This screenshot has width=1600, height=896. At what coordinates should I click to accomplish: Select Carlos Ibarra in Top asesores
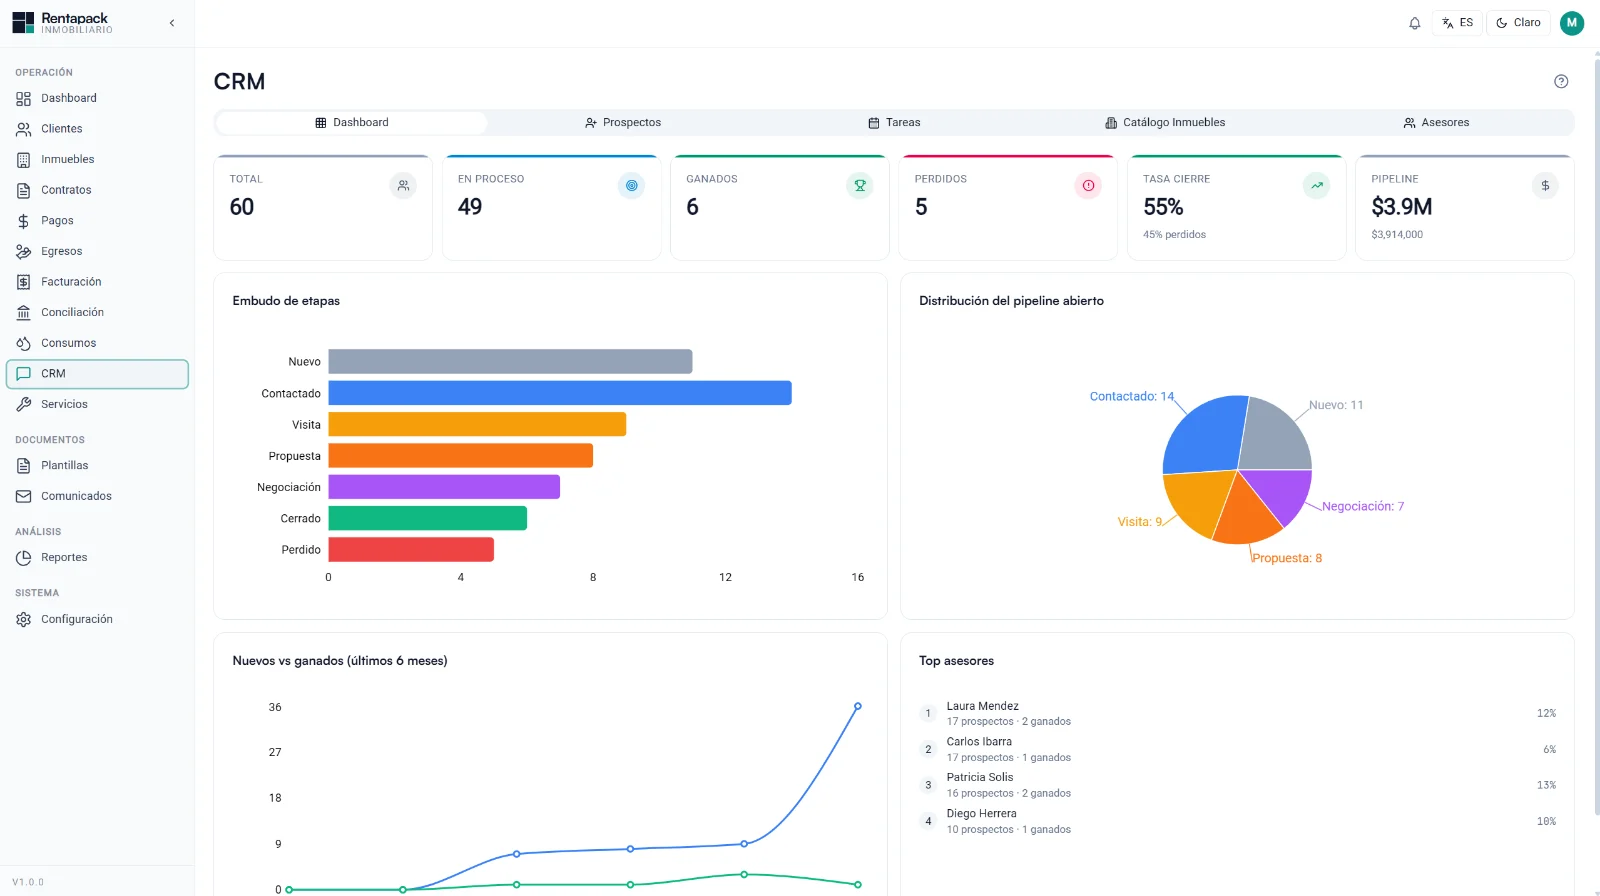point(1237,749)
